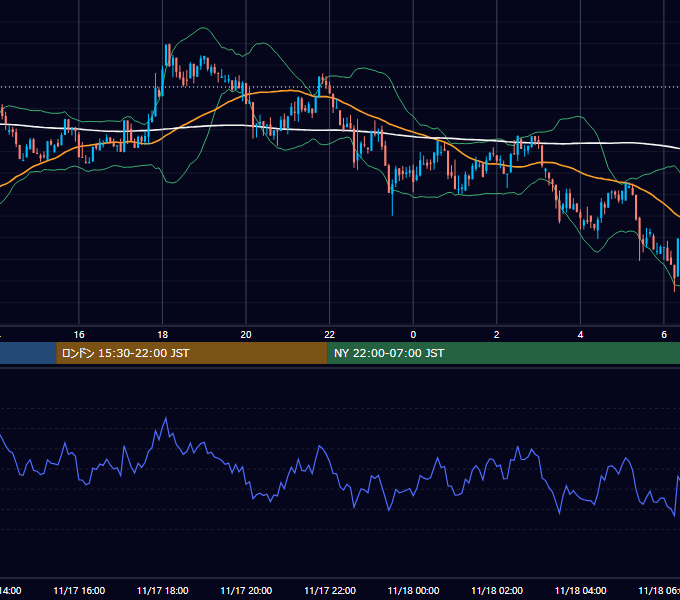Click the 11/17 18:00 date label
The width and height of the screenshot is (680, 600).
(163, 590)
